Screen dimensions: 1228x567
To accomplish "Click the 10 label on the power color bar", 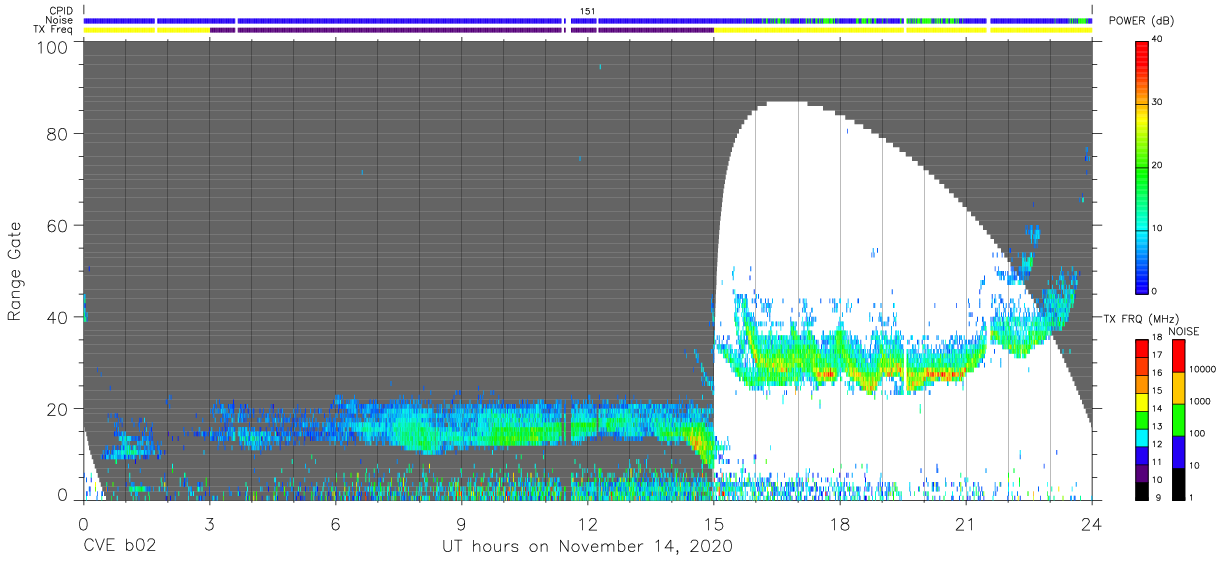I will tap(1159, 229).
